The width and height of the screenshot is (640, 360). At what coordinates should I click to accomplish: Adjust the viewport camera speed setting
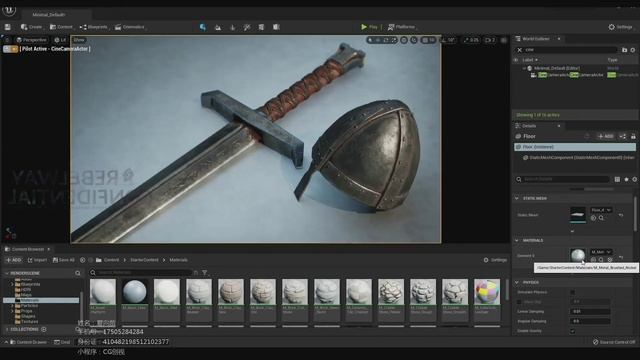coord(490,40)
